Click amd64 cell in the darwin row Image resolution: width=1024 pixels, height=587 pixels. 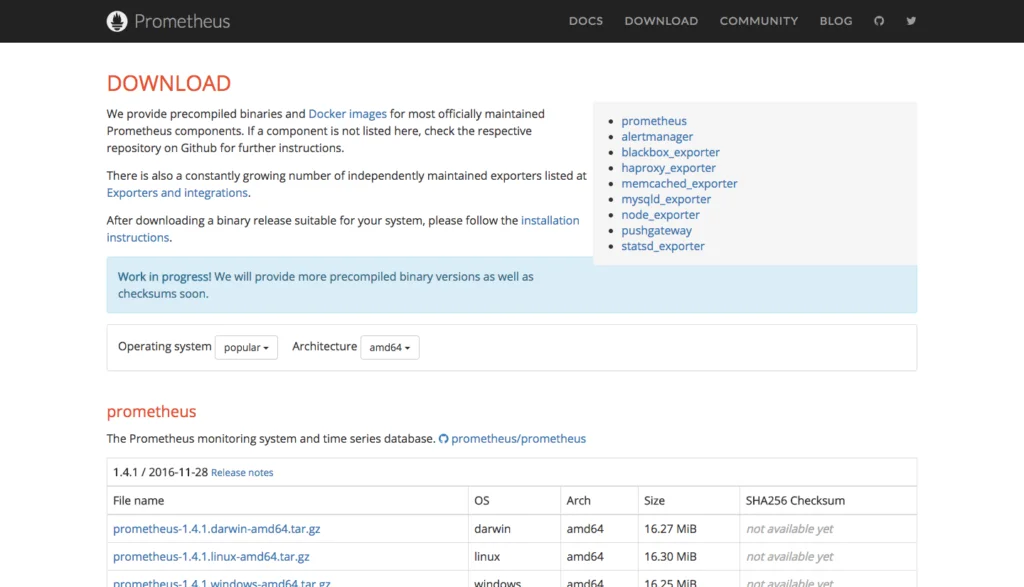pos(584,529)
